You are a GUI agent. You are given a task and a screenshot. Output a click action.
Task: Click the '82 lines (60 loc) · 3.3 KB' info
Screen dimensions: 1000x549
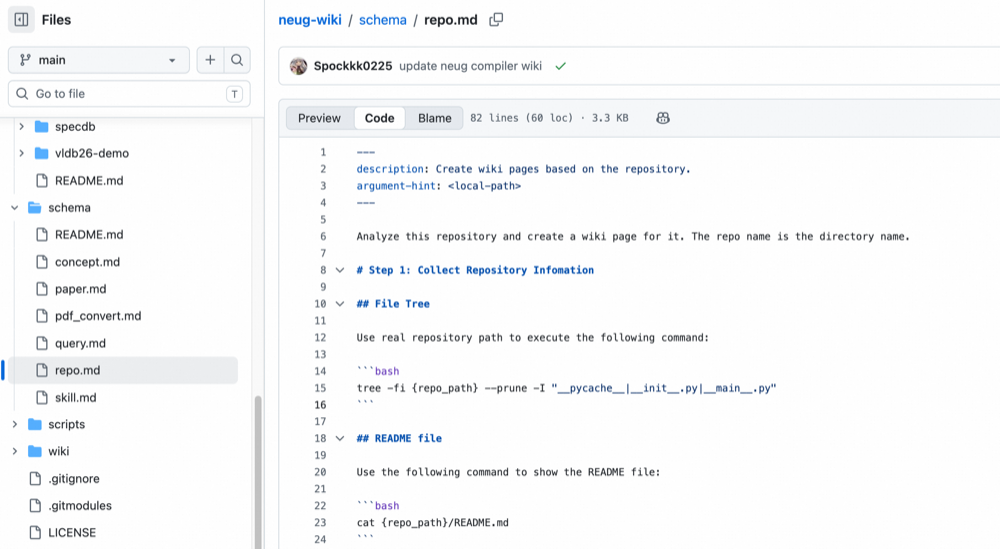tap(549, 118)
